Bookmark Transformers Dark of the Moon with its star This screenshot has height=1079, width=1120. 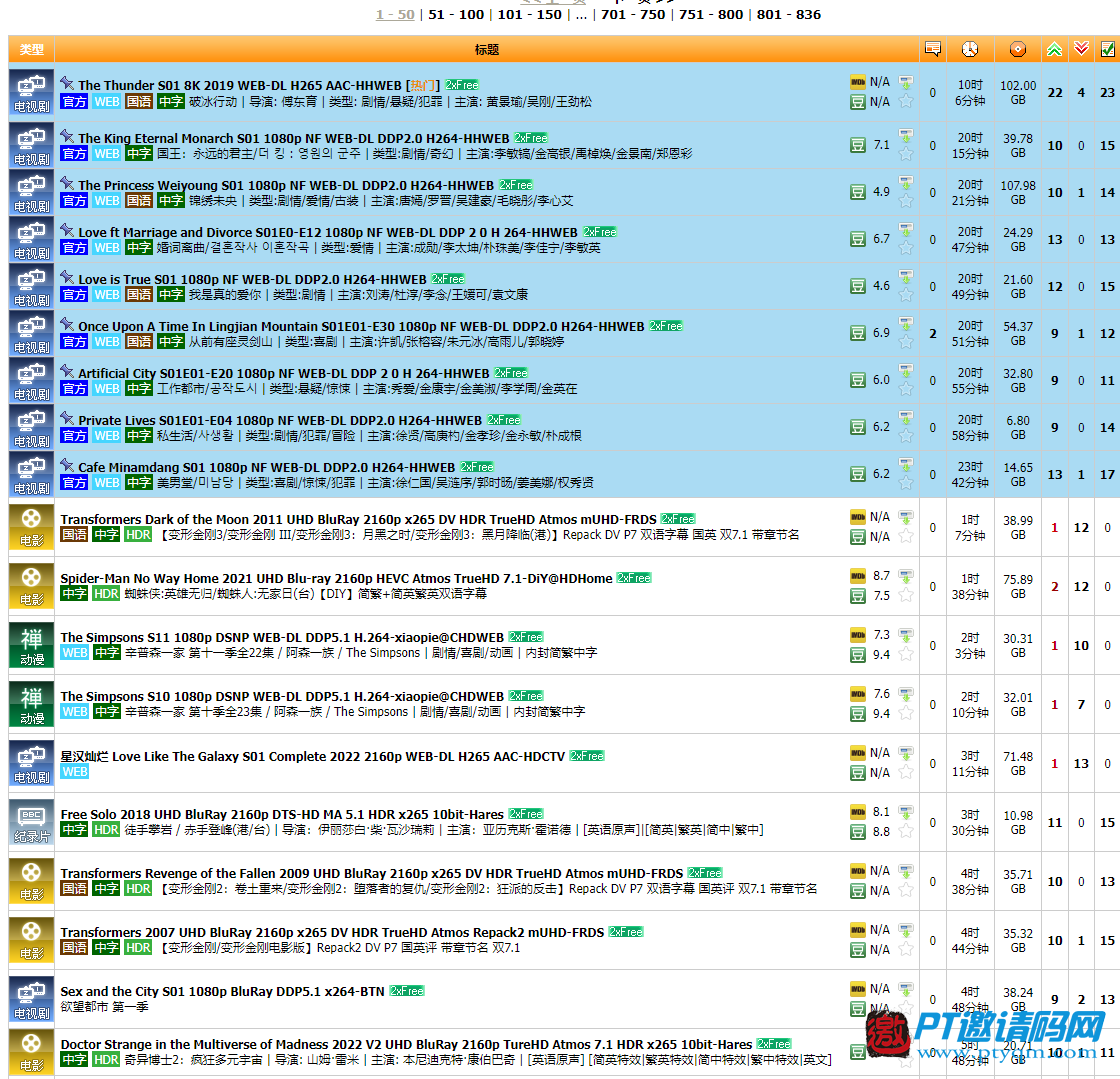click(906, 536)
